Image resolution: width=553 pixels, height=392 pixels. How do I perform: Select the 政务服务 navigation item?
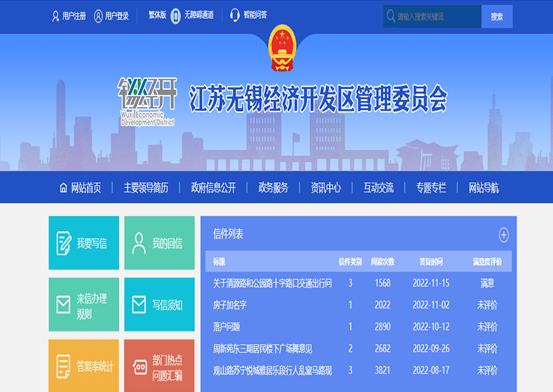coord(273,188)
